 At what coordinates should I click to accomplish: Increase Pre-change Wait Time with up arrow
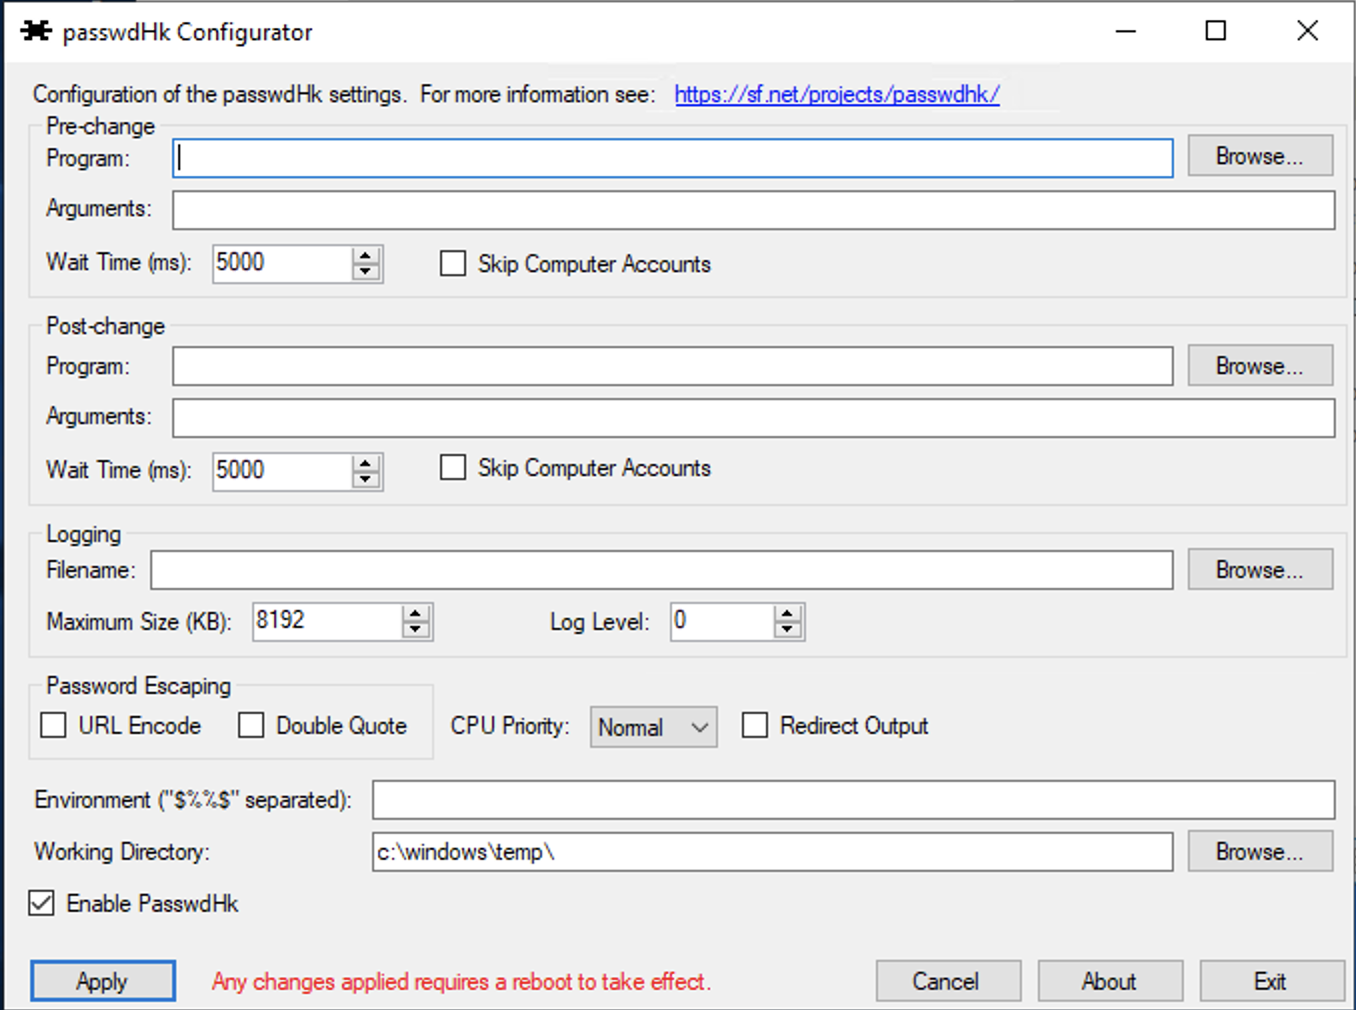(x=366, y=256)
